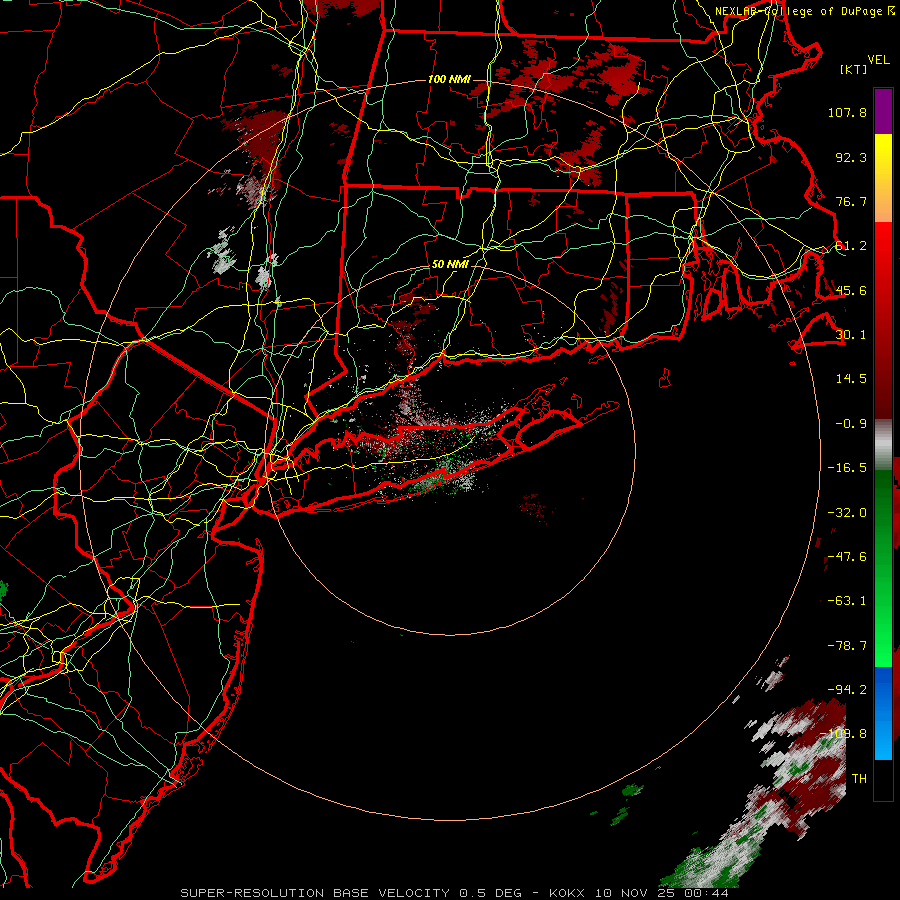The height and width of the screenshot is (900, 900).
Task: Click the [KT] units label
Action: point(854,69)
